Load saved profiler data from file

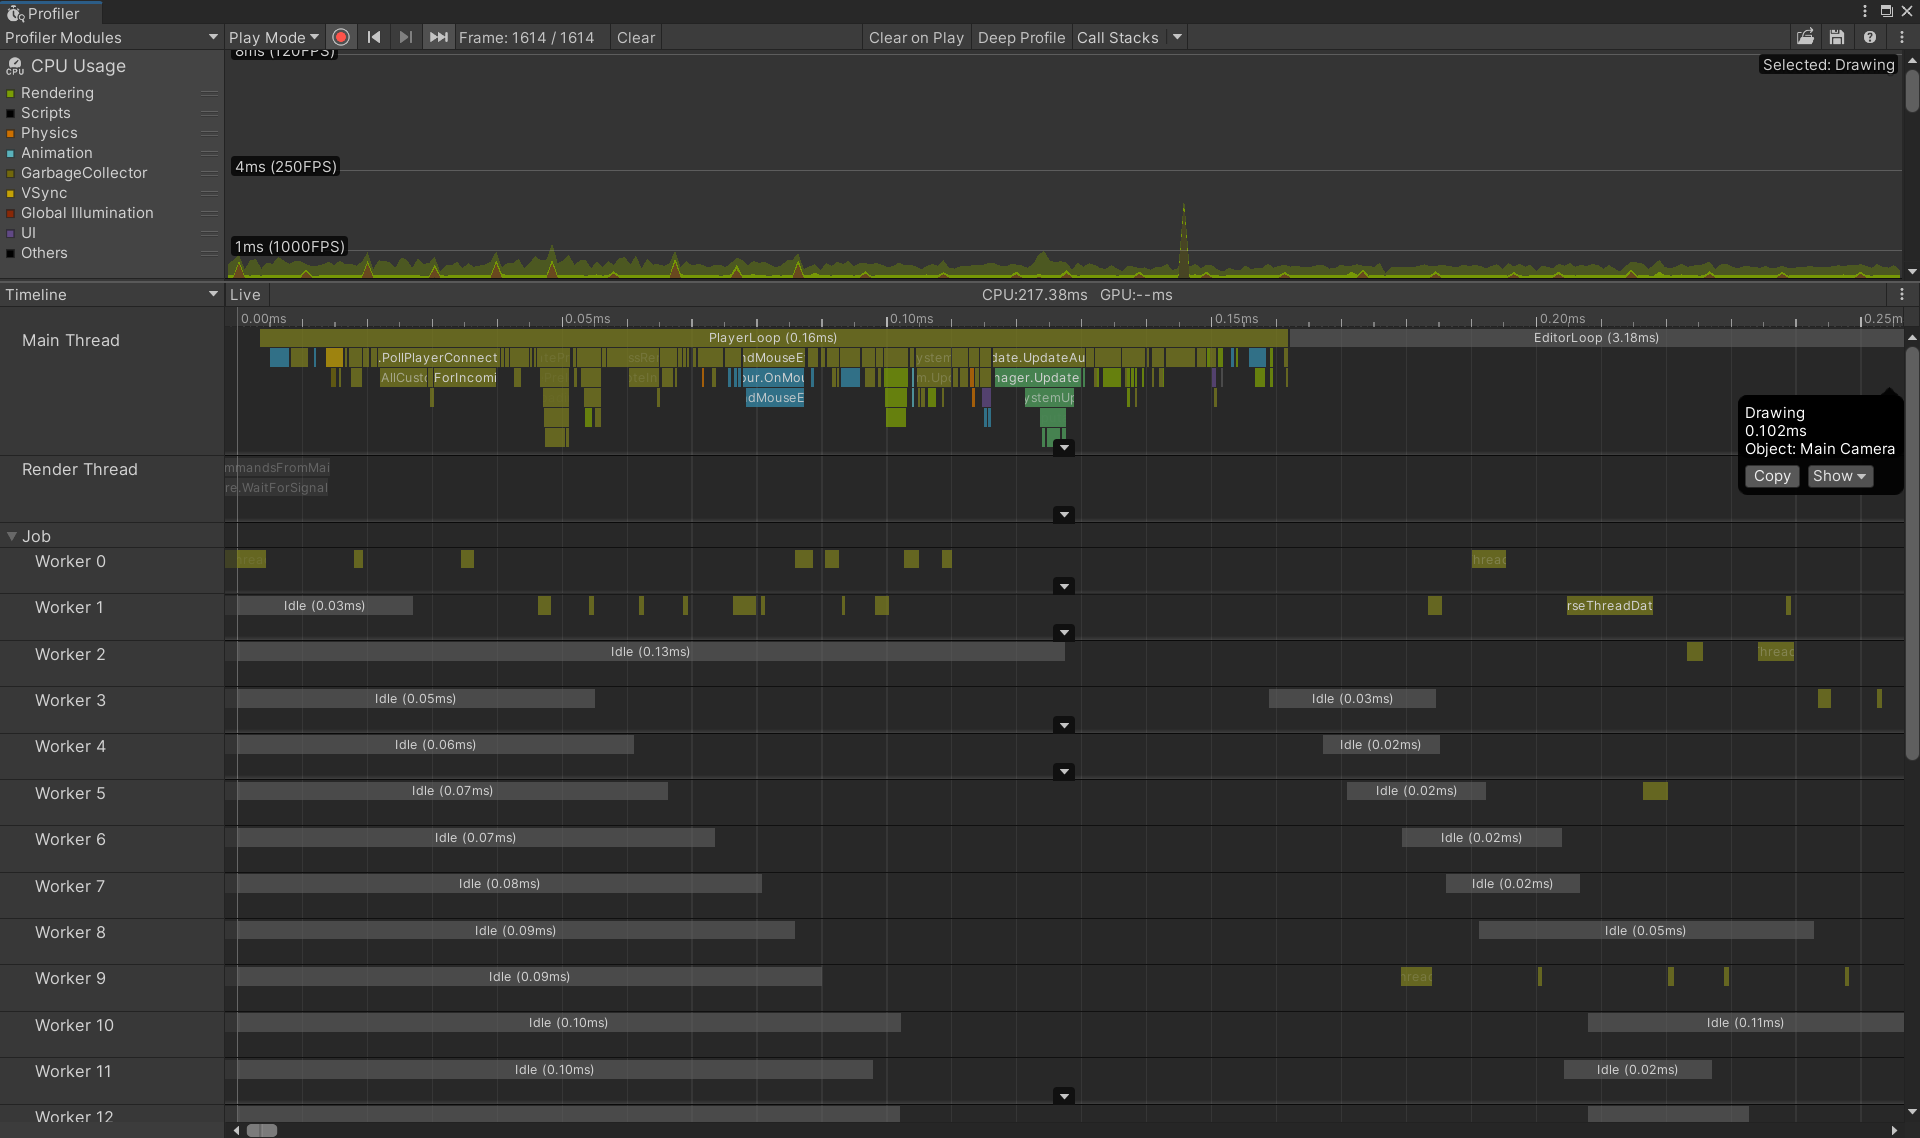click(1805, 37)
